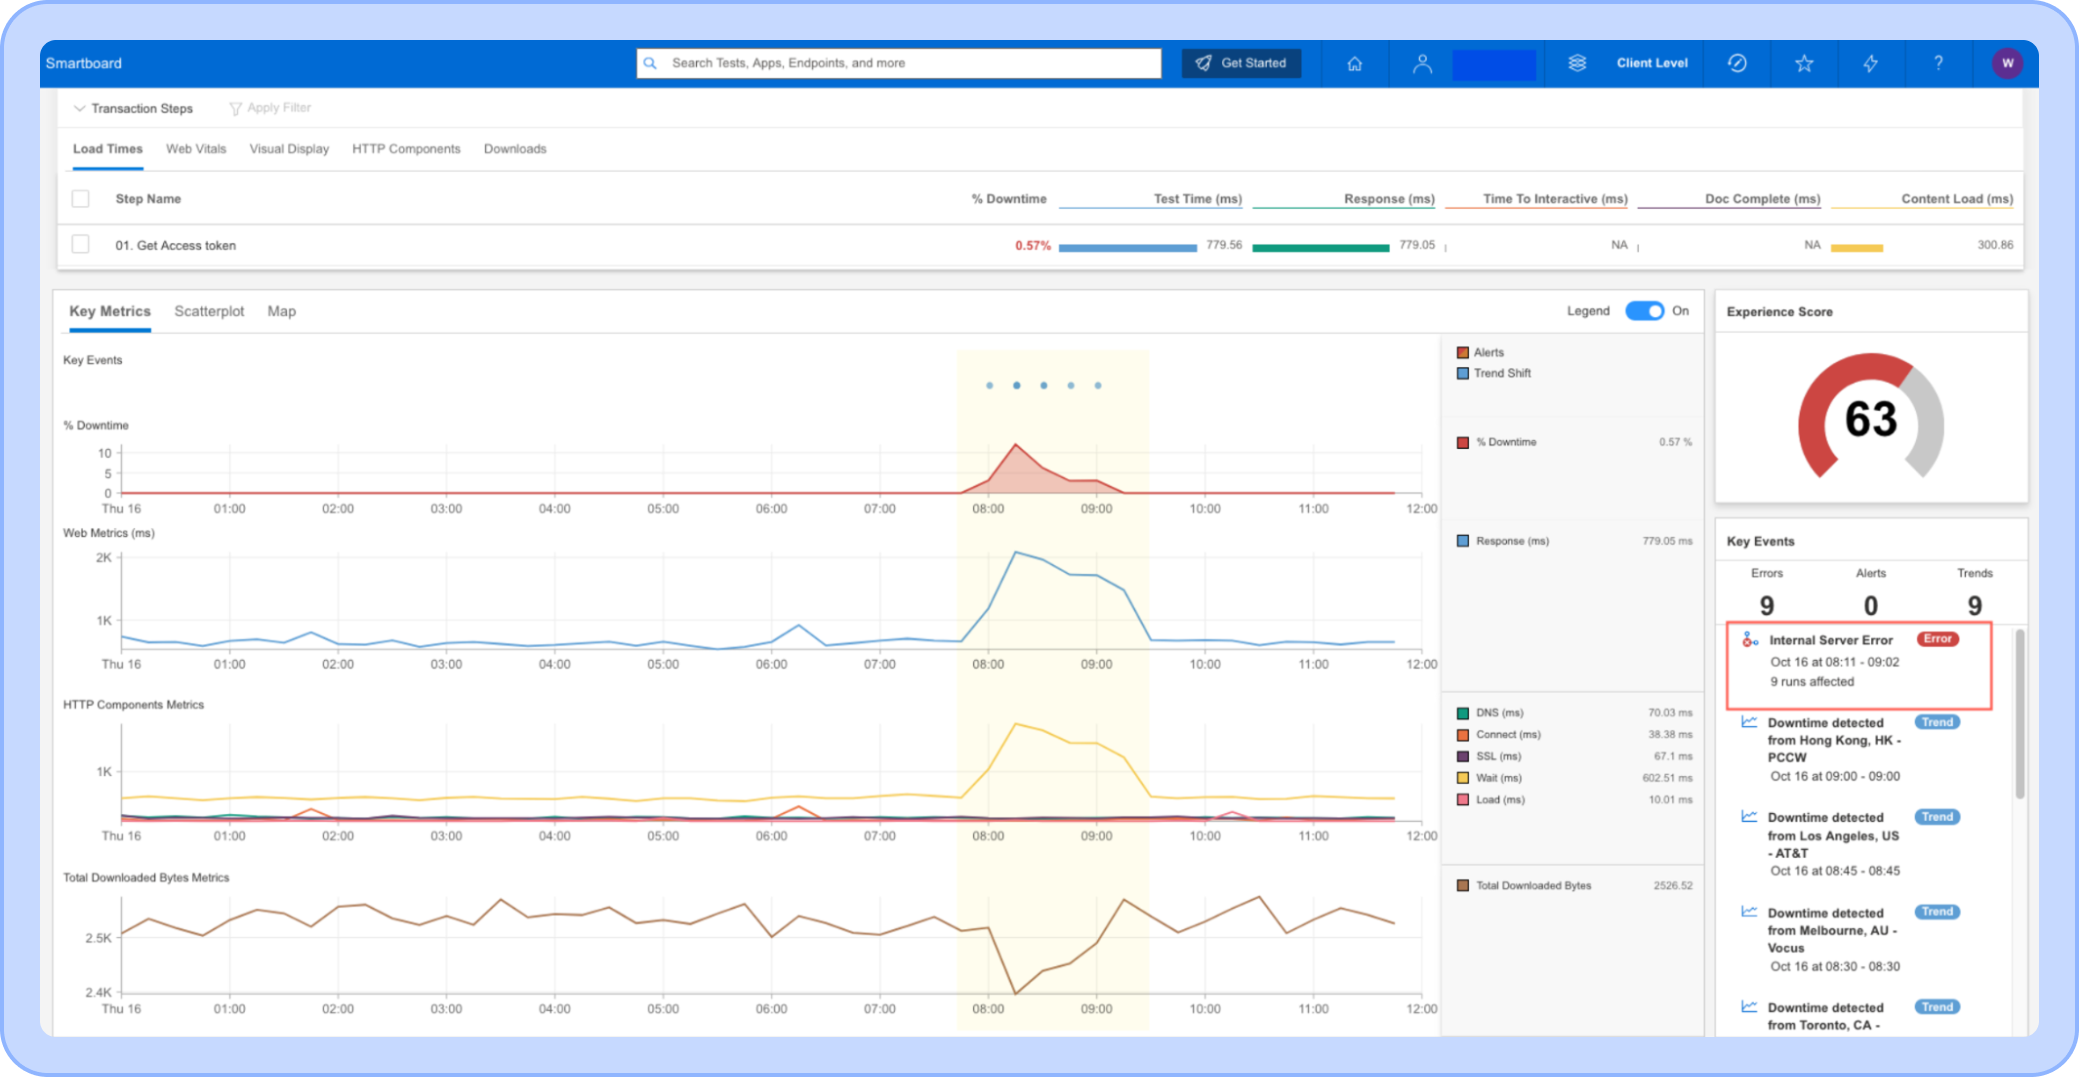Switch to the Scatterplot tab
This screenshot has width=2079, height=1077.
(209, 311)
